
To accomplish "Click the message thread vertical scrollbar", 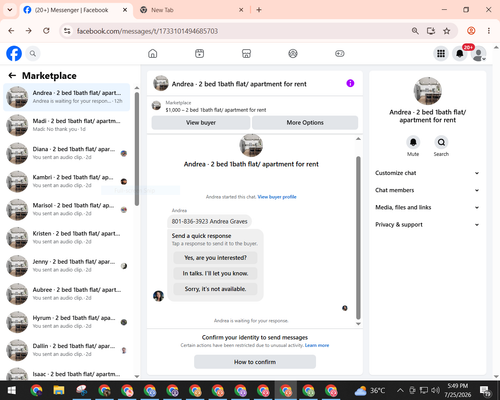I will 358,237.
